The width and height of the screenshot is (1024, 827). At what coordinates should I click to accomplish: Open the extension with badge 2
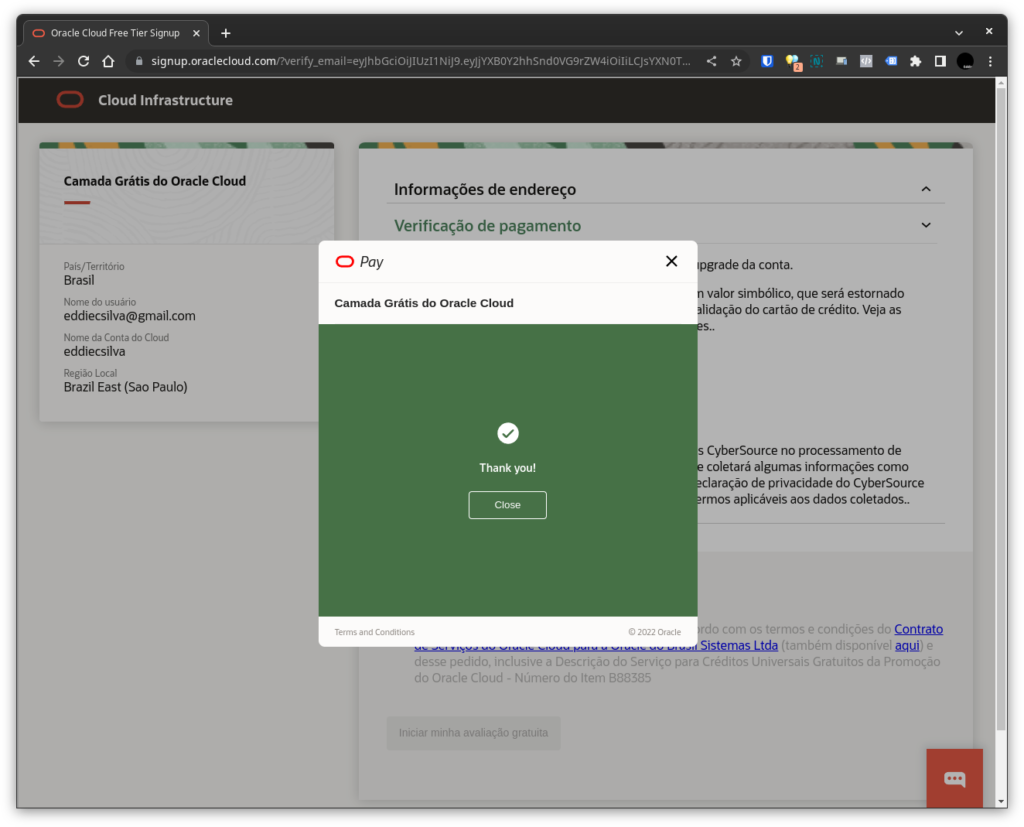(x=792, y=62)
